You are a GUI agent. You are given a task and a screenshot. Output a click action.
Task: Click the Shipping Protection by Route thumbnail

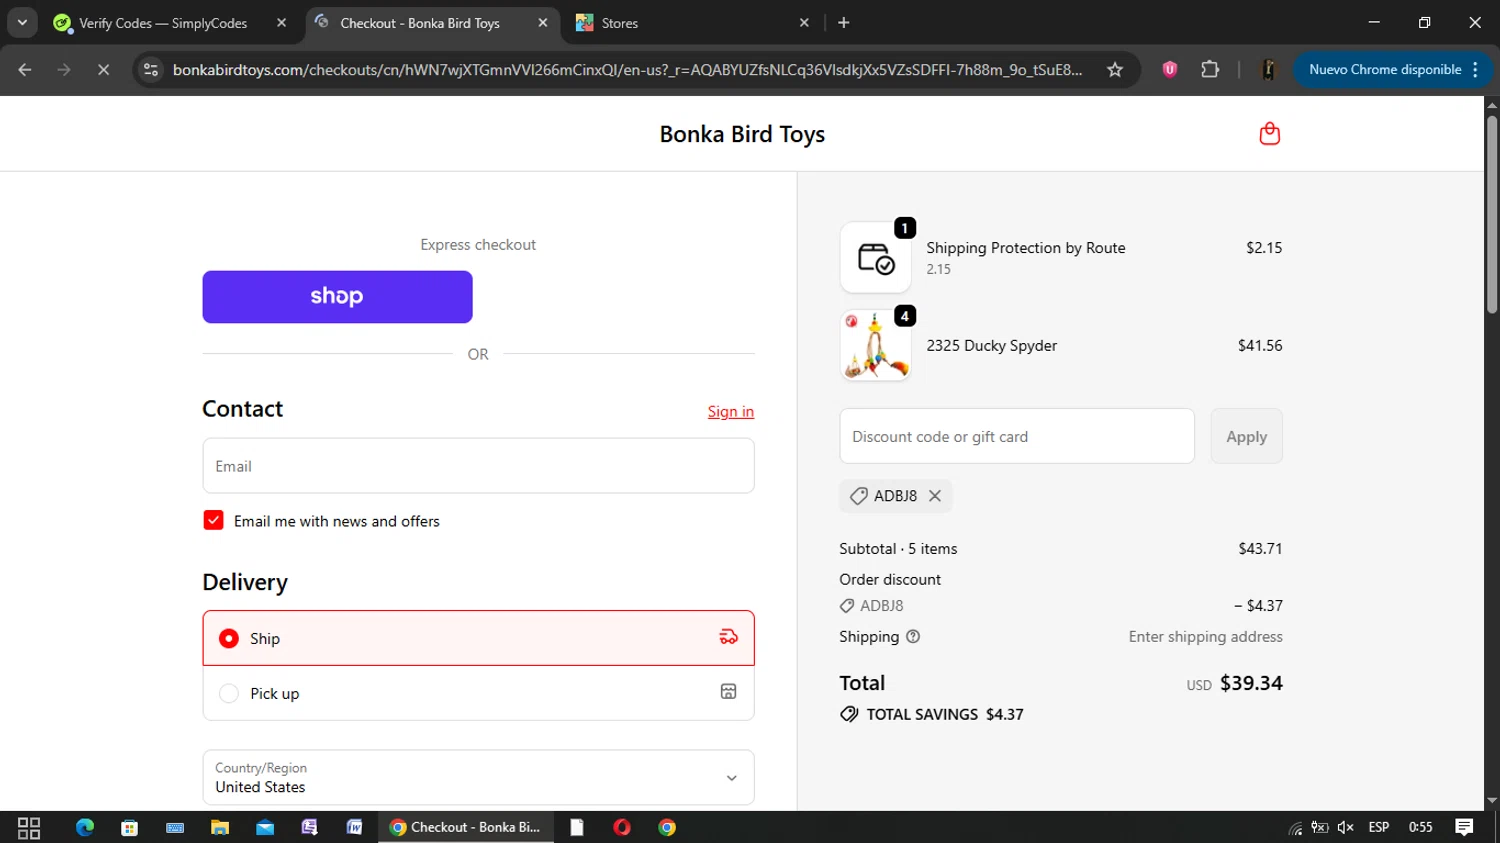(x=875, y=258)
